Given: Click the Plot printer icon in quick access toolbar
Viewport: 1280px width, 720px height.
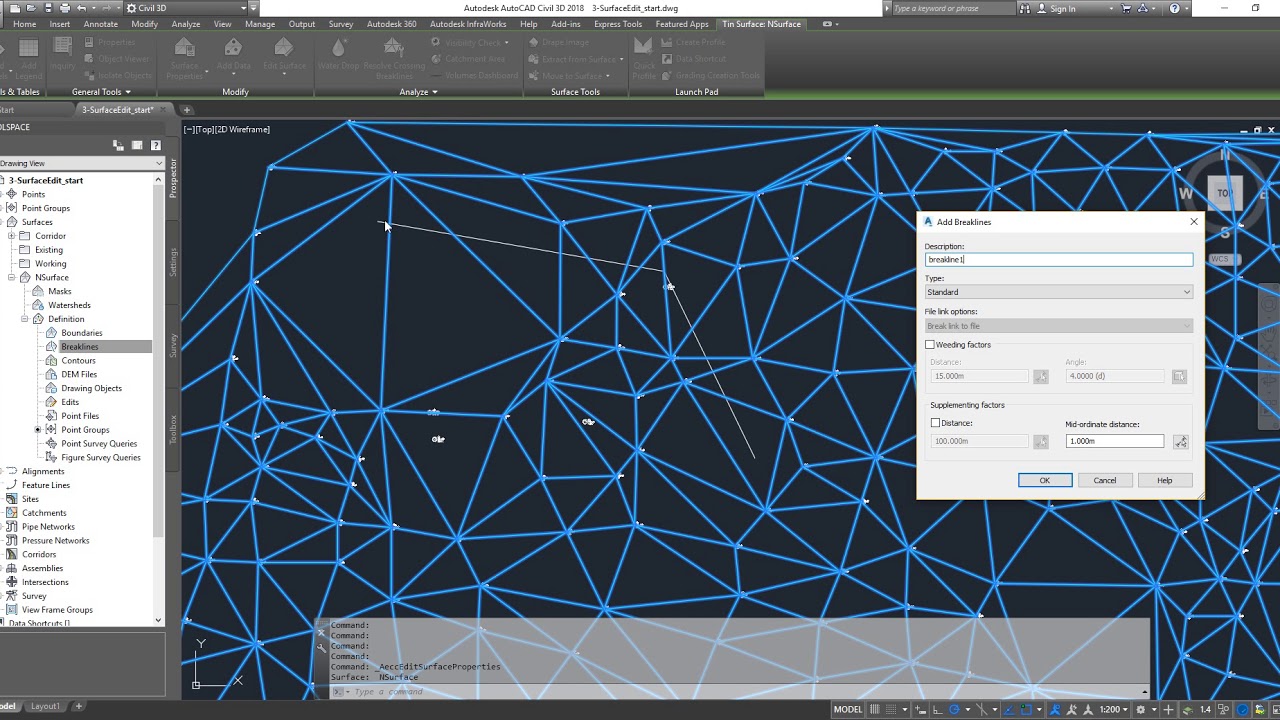Looking at the screenshot, I should 65,8.
